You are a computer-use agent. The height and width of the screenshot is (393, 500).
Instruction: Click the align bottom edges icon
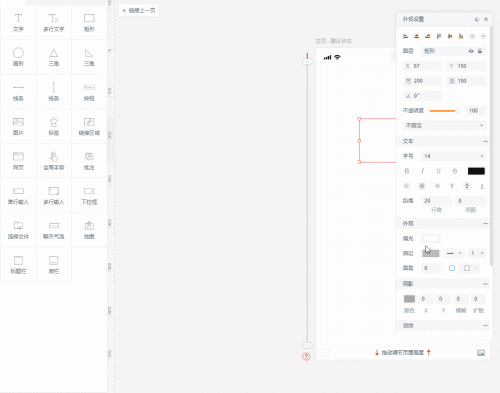coord(461,36)
